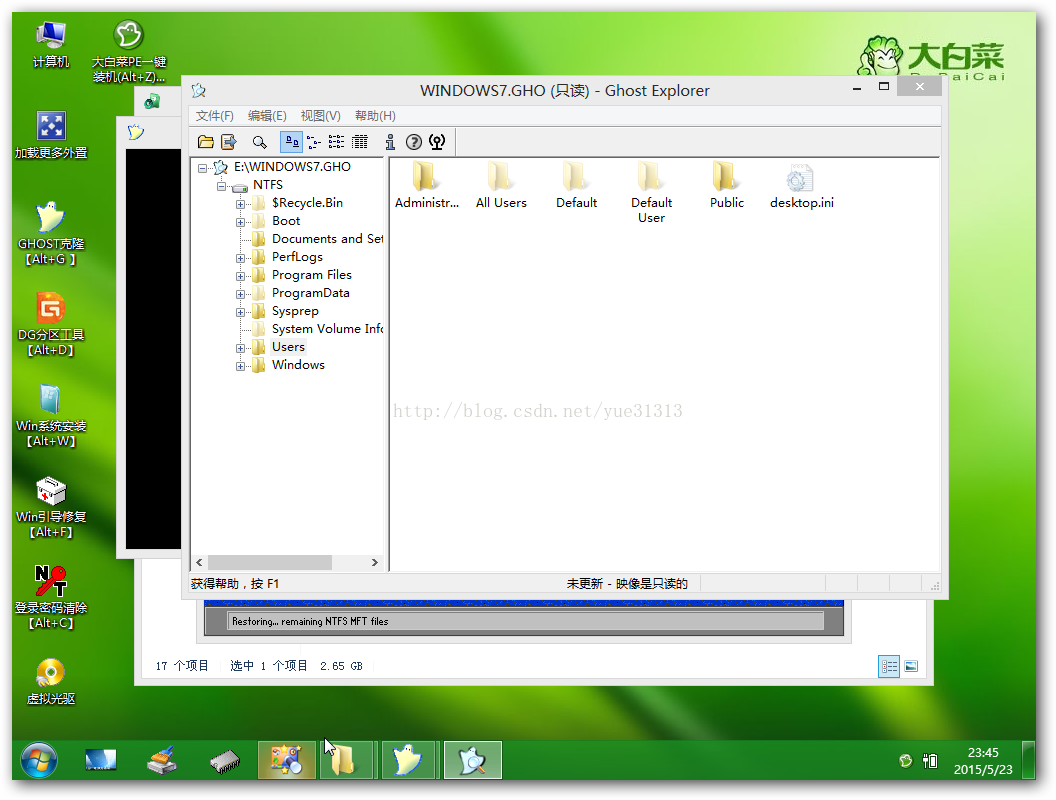Image resolution: width=1056 pixels, height=800 pixels.
Task: Expand the Windows folder node
Action: [240, 366]
